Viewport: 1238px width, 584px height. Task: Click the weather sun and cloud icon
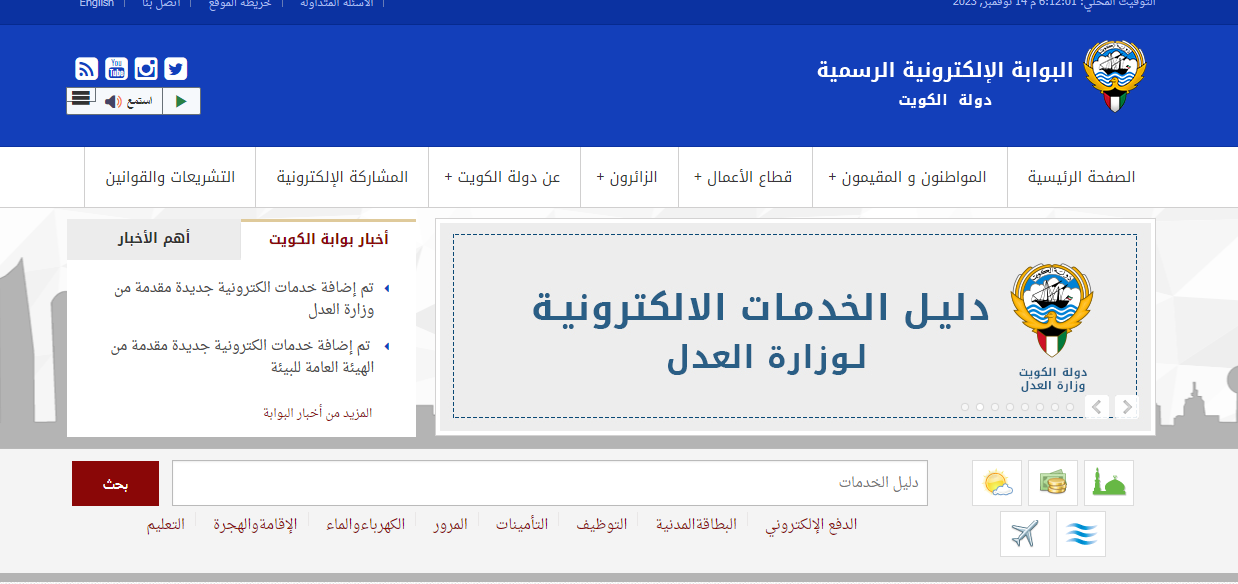pos(997,484)
